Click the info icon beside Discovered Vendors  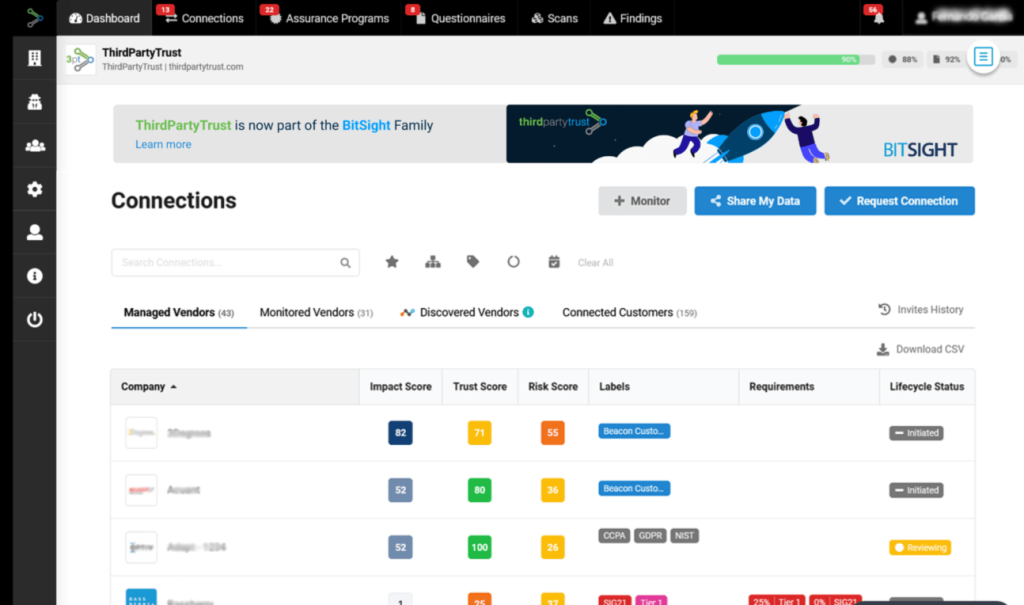tap(528, 312)
